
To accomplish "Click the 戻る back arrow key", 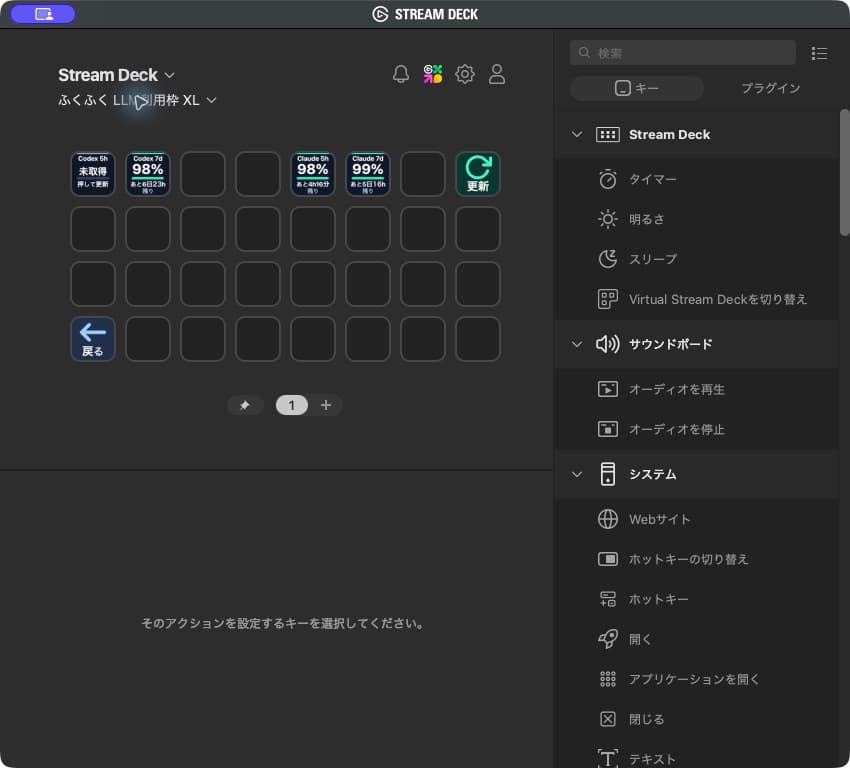I will [x=93, y=339].
